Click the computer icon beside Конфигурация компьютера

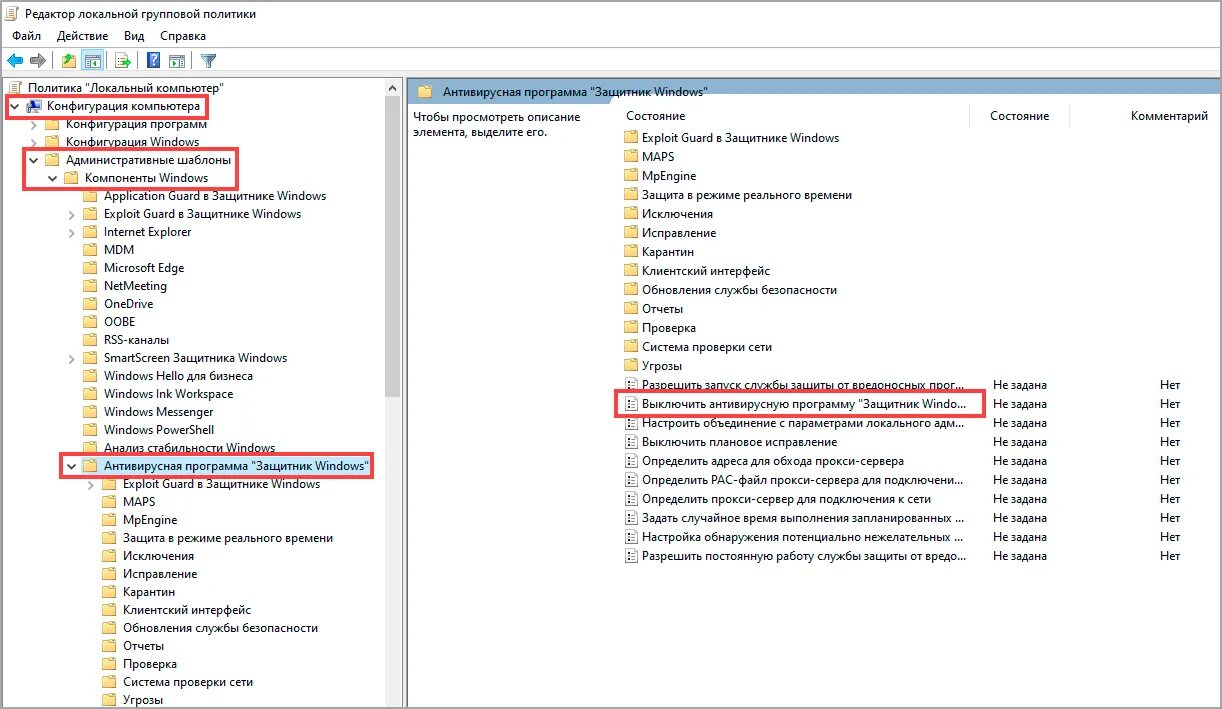pyautogui.click(x=34, y=106)
